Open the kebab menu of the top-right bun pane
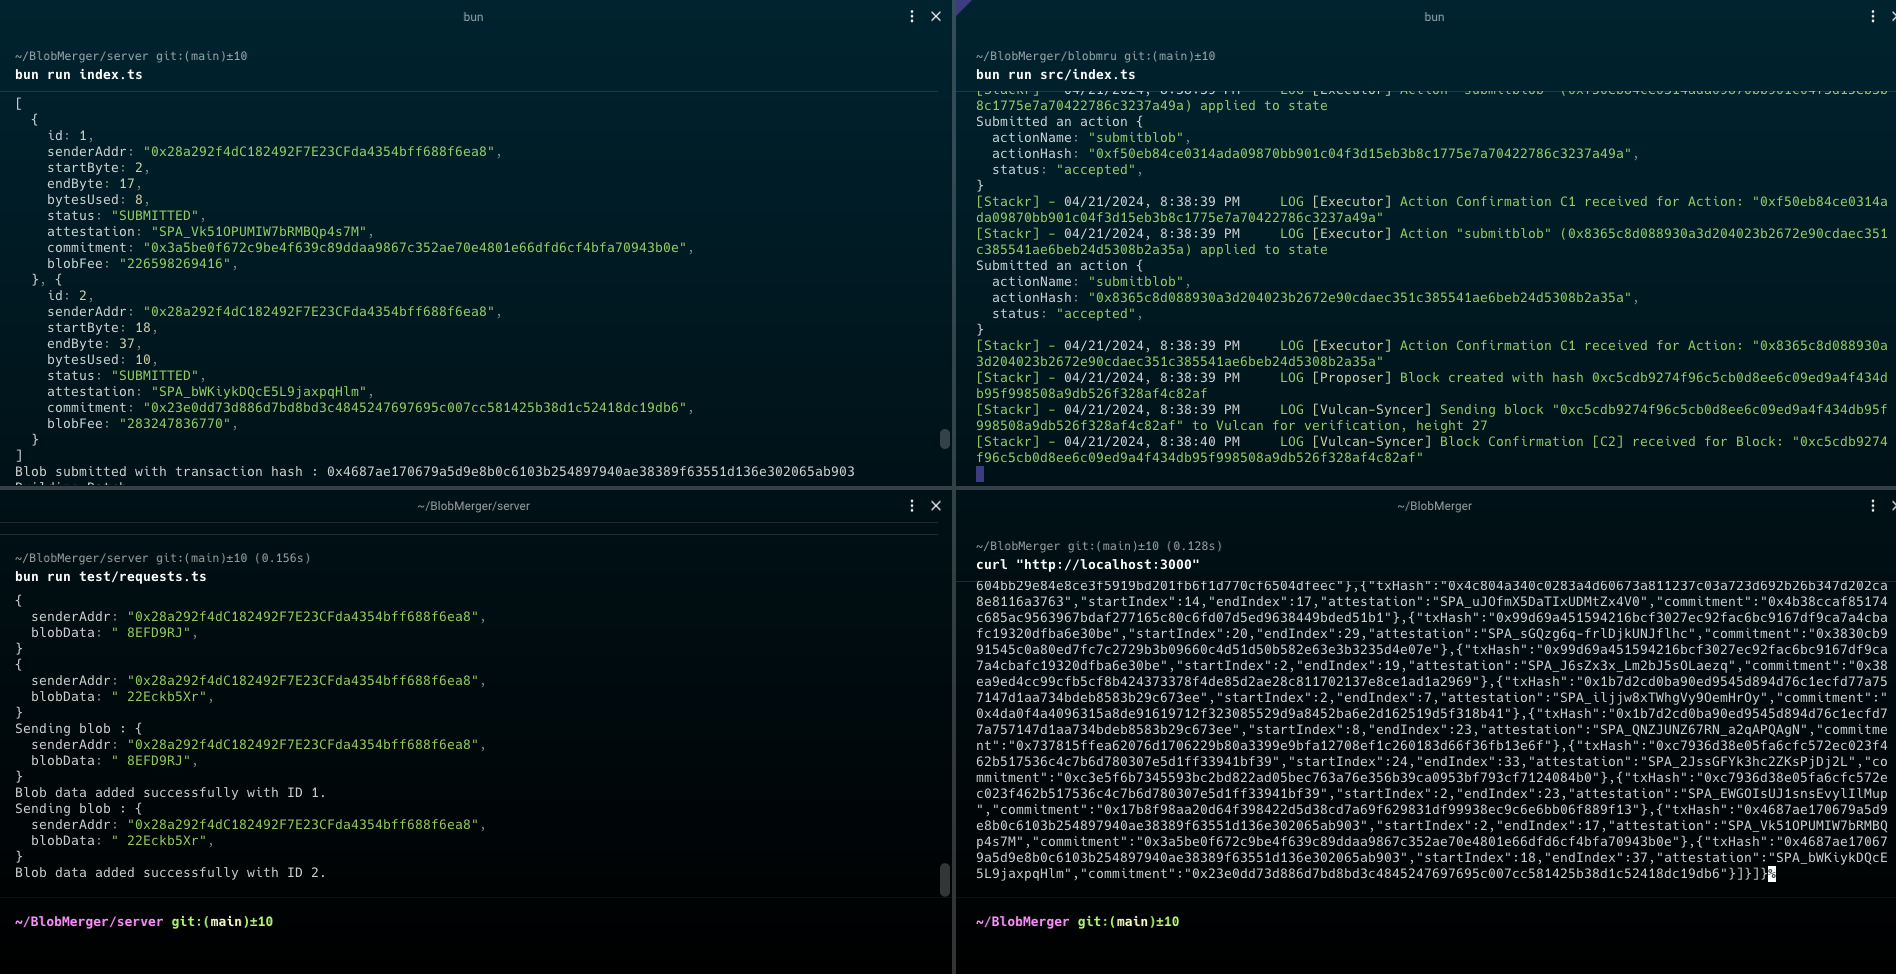Viewport: 1896px width, 974px height. coord(1873,17)
